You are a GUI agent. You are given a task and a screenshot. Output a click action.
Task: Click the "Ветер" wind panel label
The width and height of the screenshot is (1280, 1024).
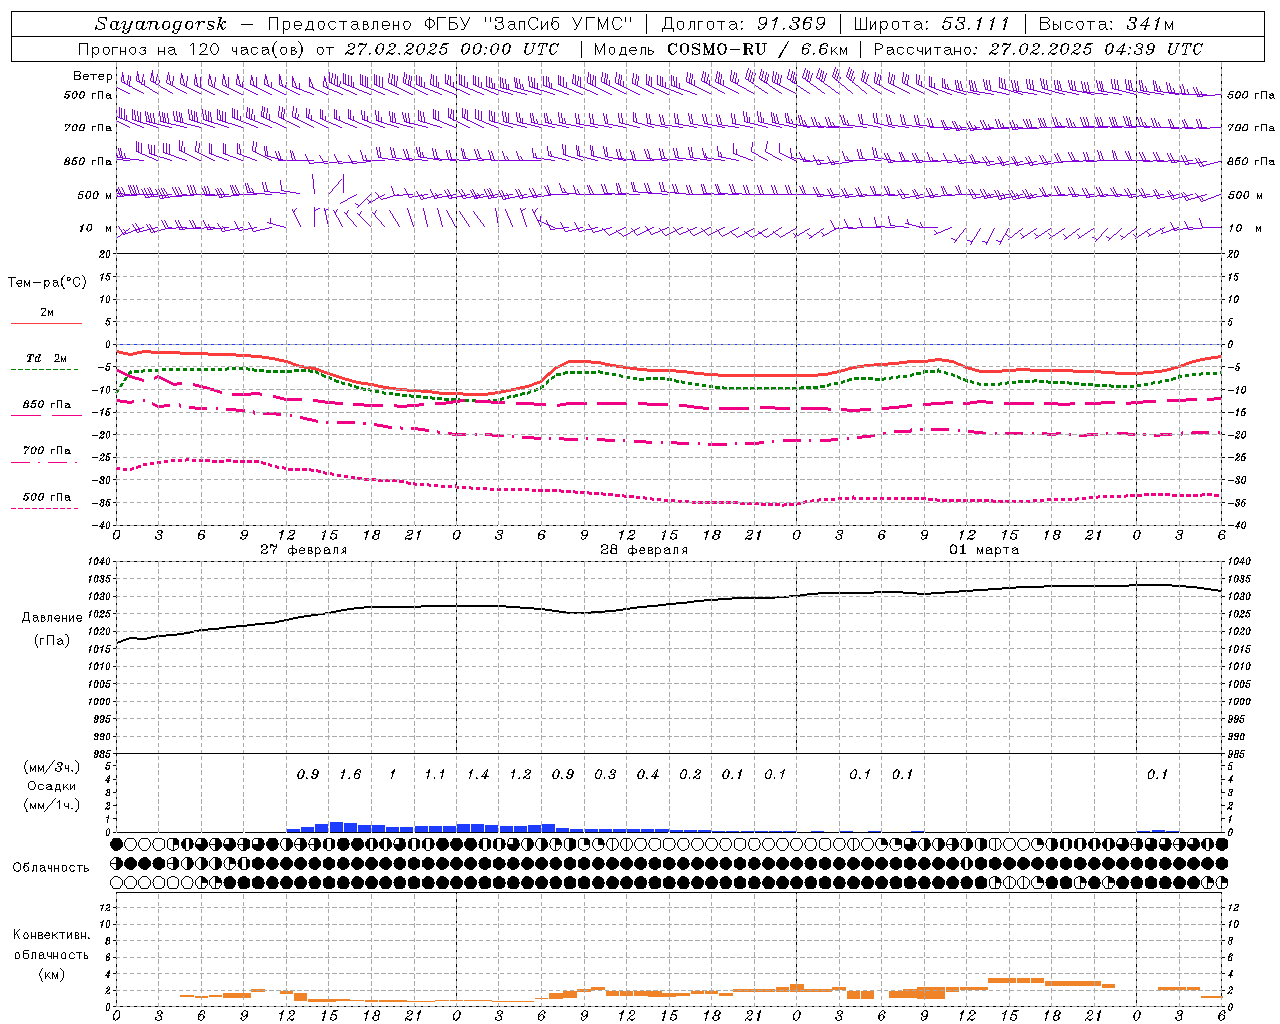92,76
